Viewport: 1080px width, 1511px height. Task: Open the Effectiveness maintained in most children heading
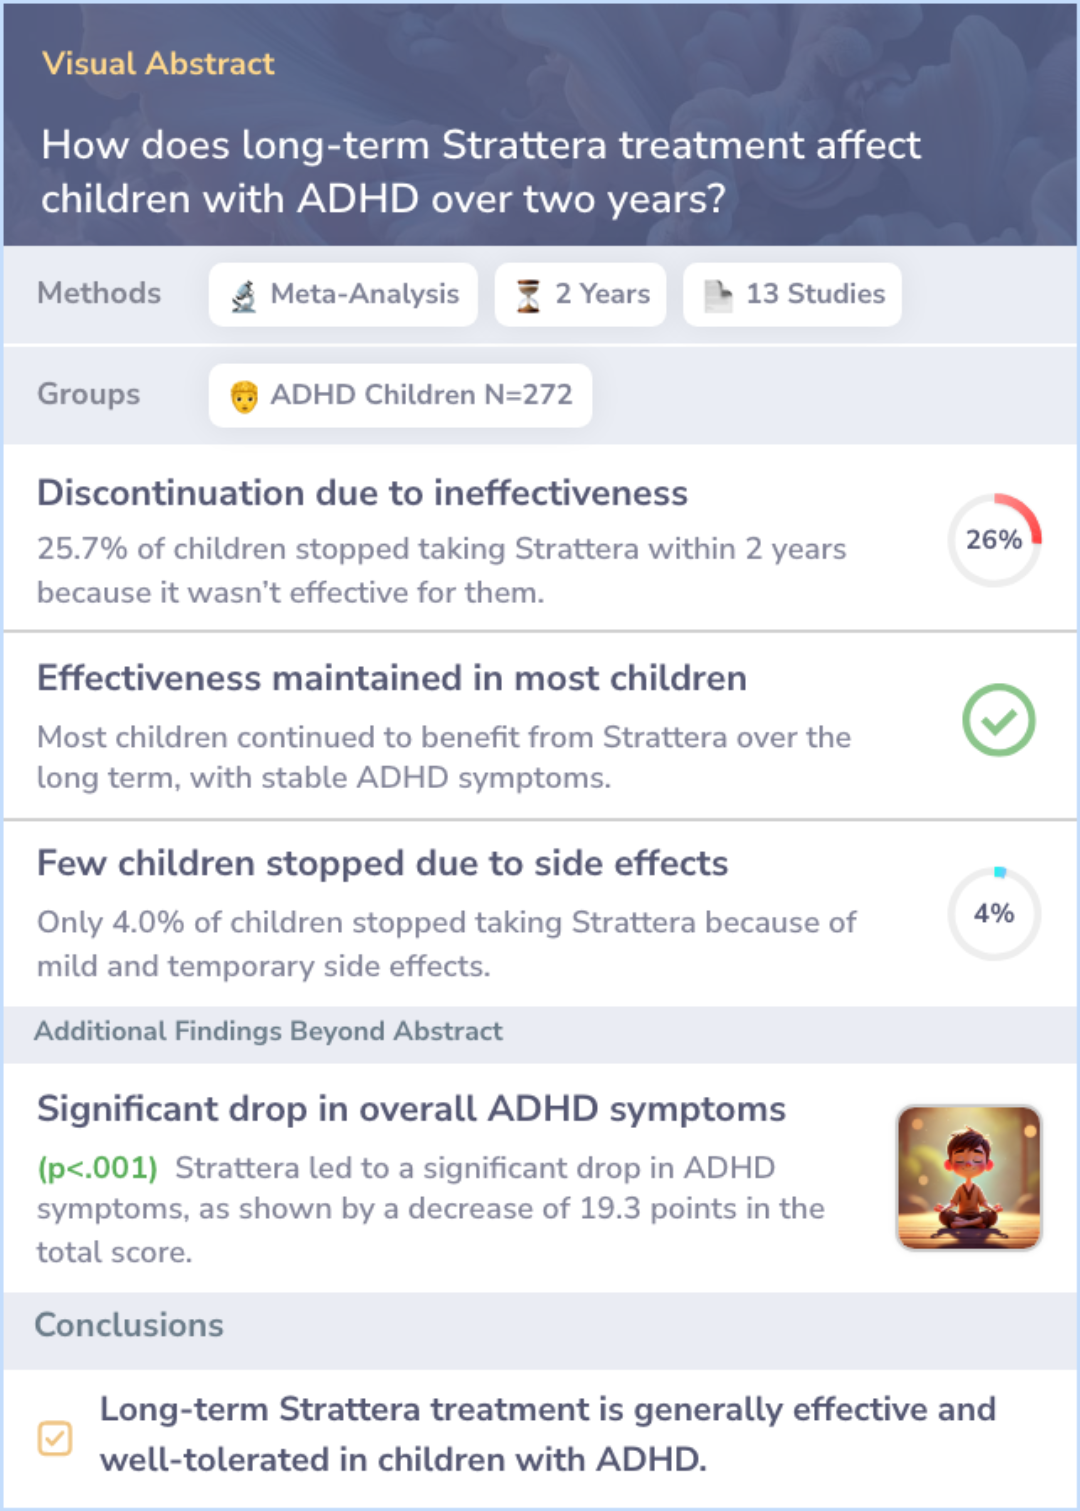point(392,678)
